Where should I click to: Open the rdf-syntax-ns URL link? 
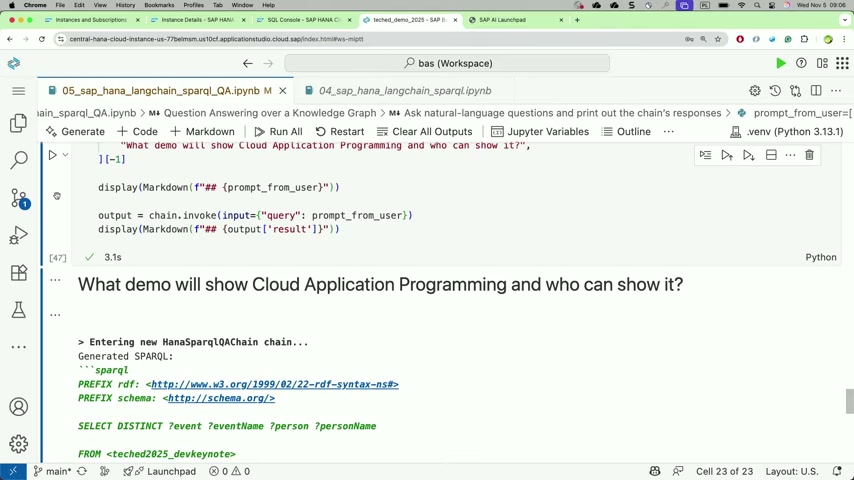274,384
